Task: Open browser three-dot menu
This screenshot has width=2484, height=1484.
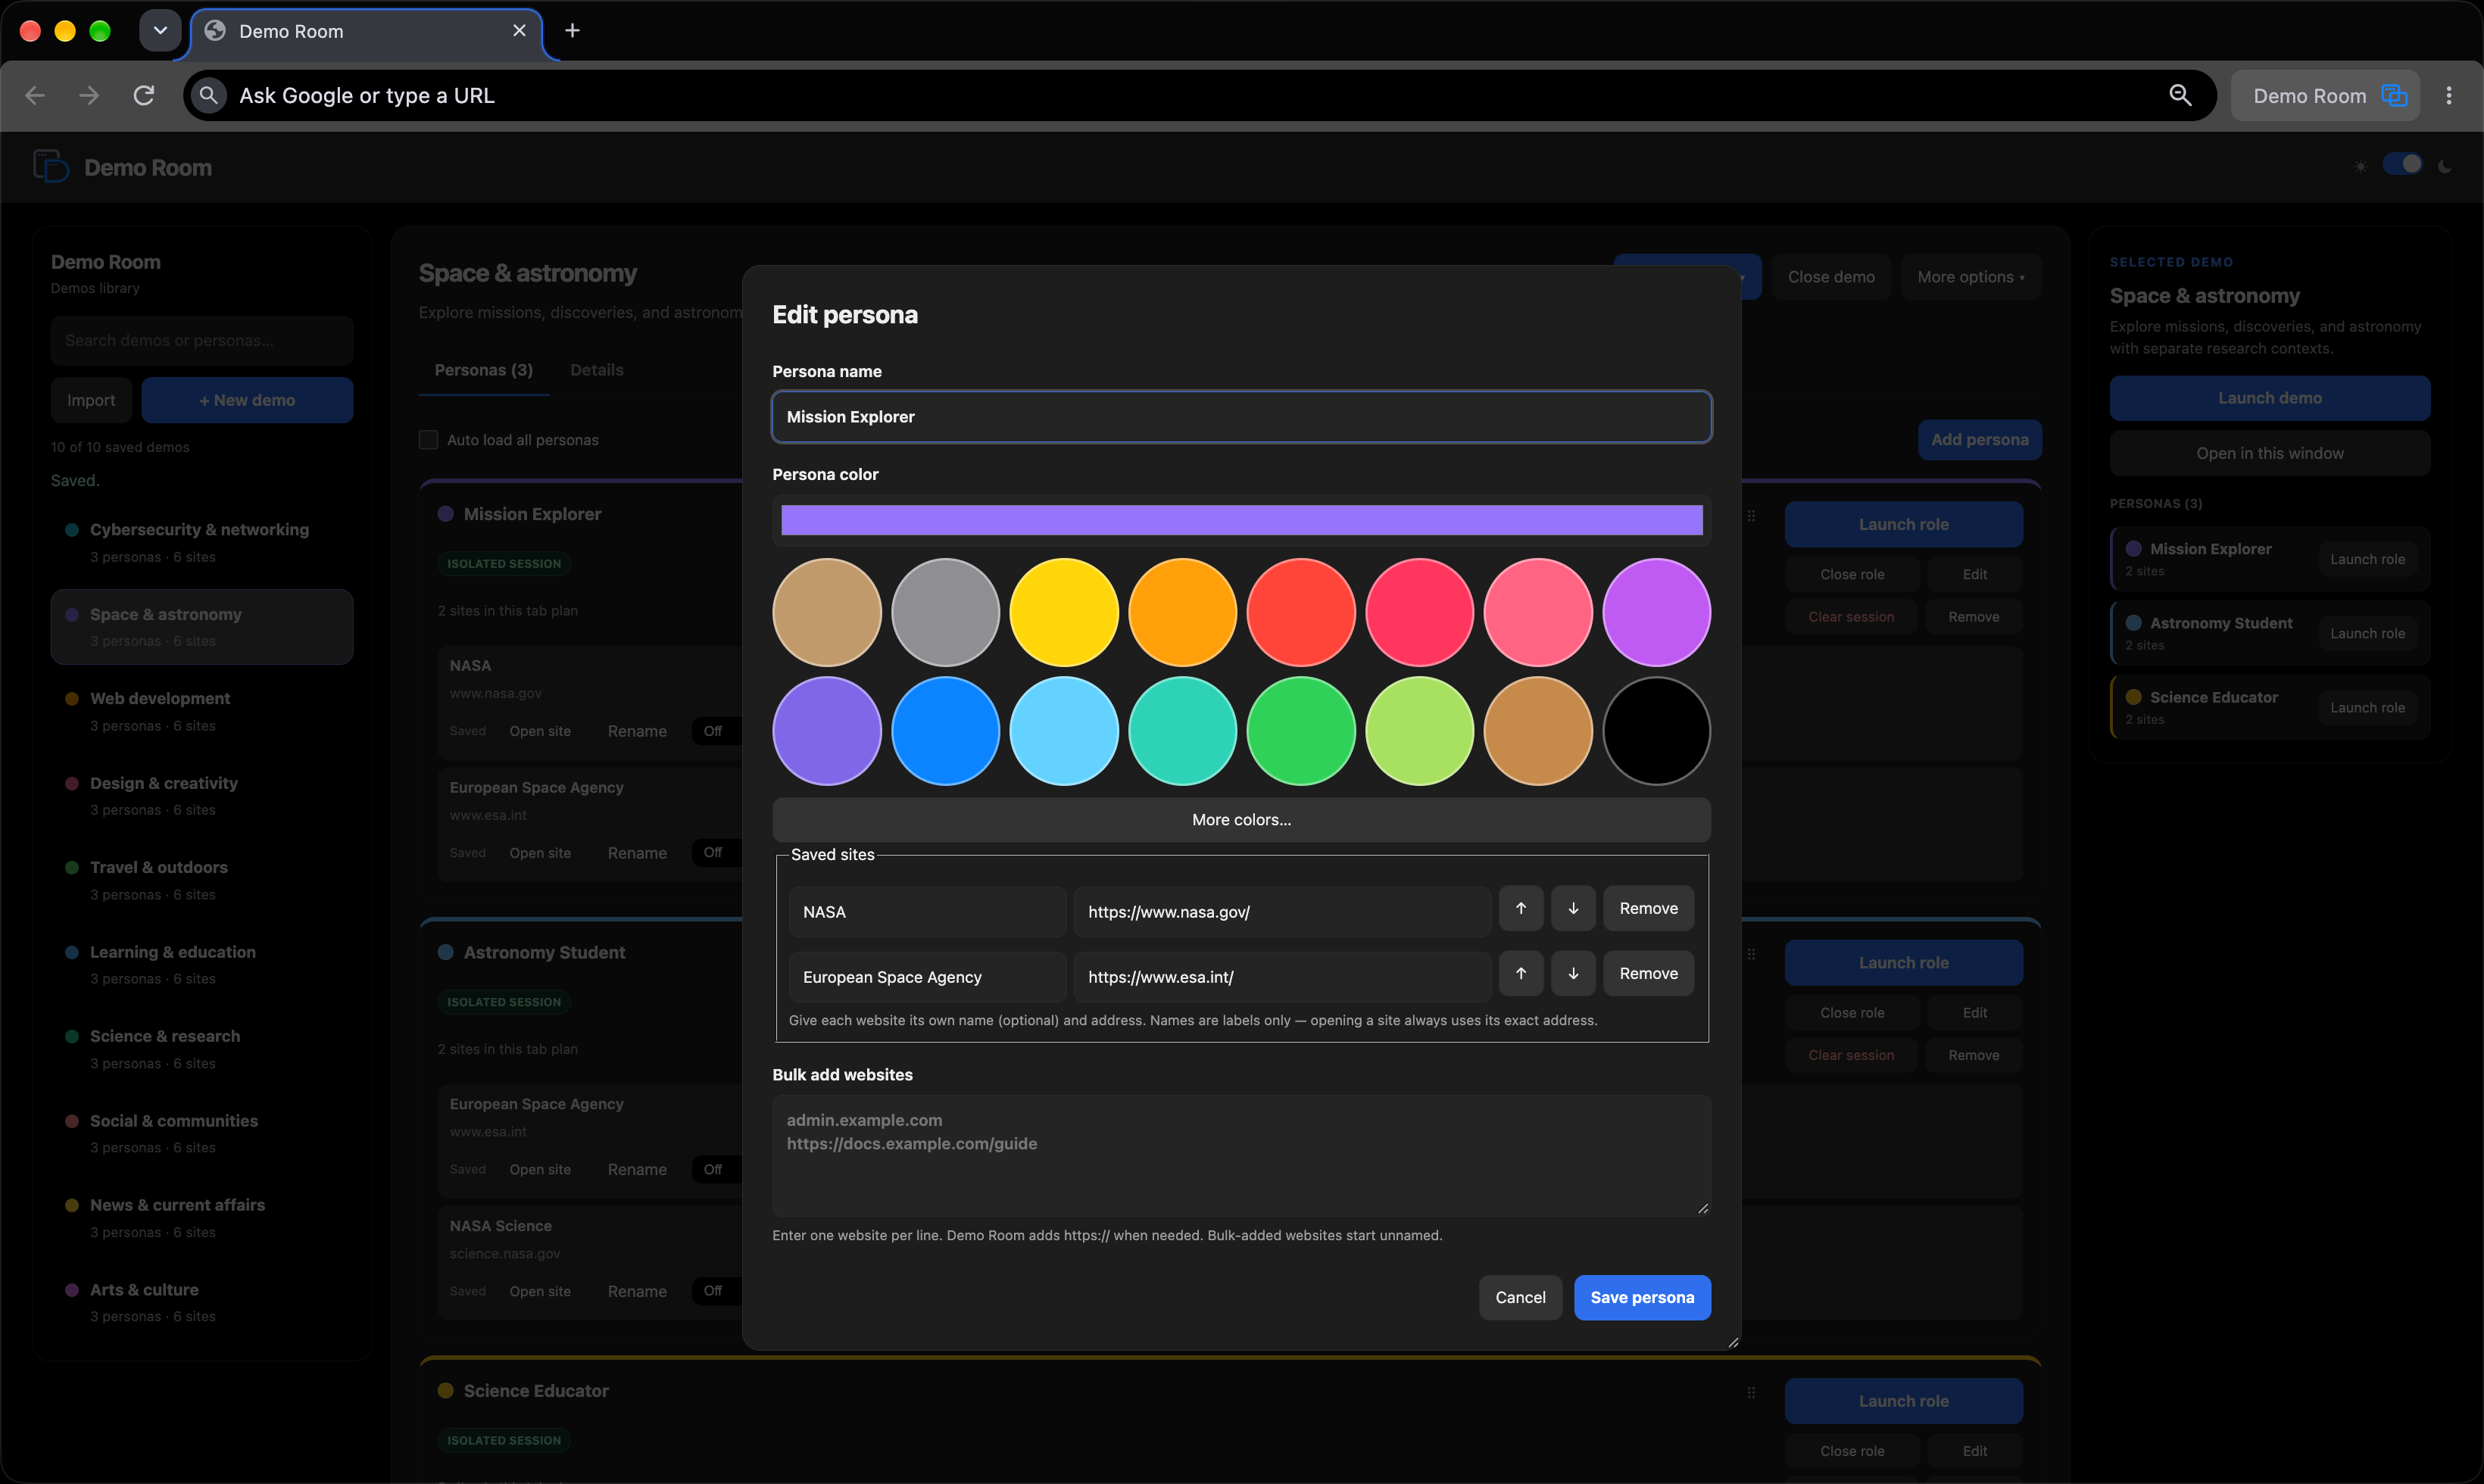Action: point(2448,95)
